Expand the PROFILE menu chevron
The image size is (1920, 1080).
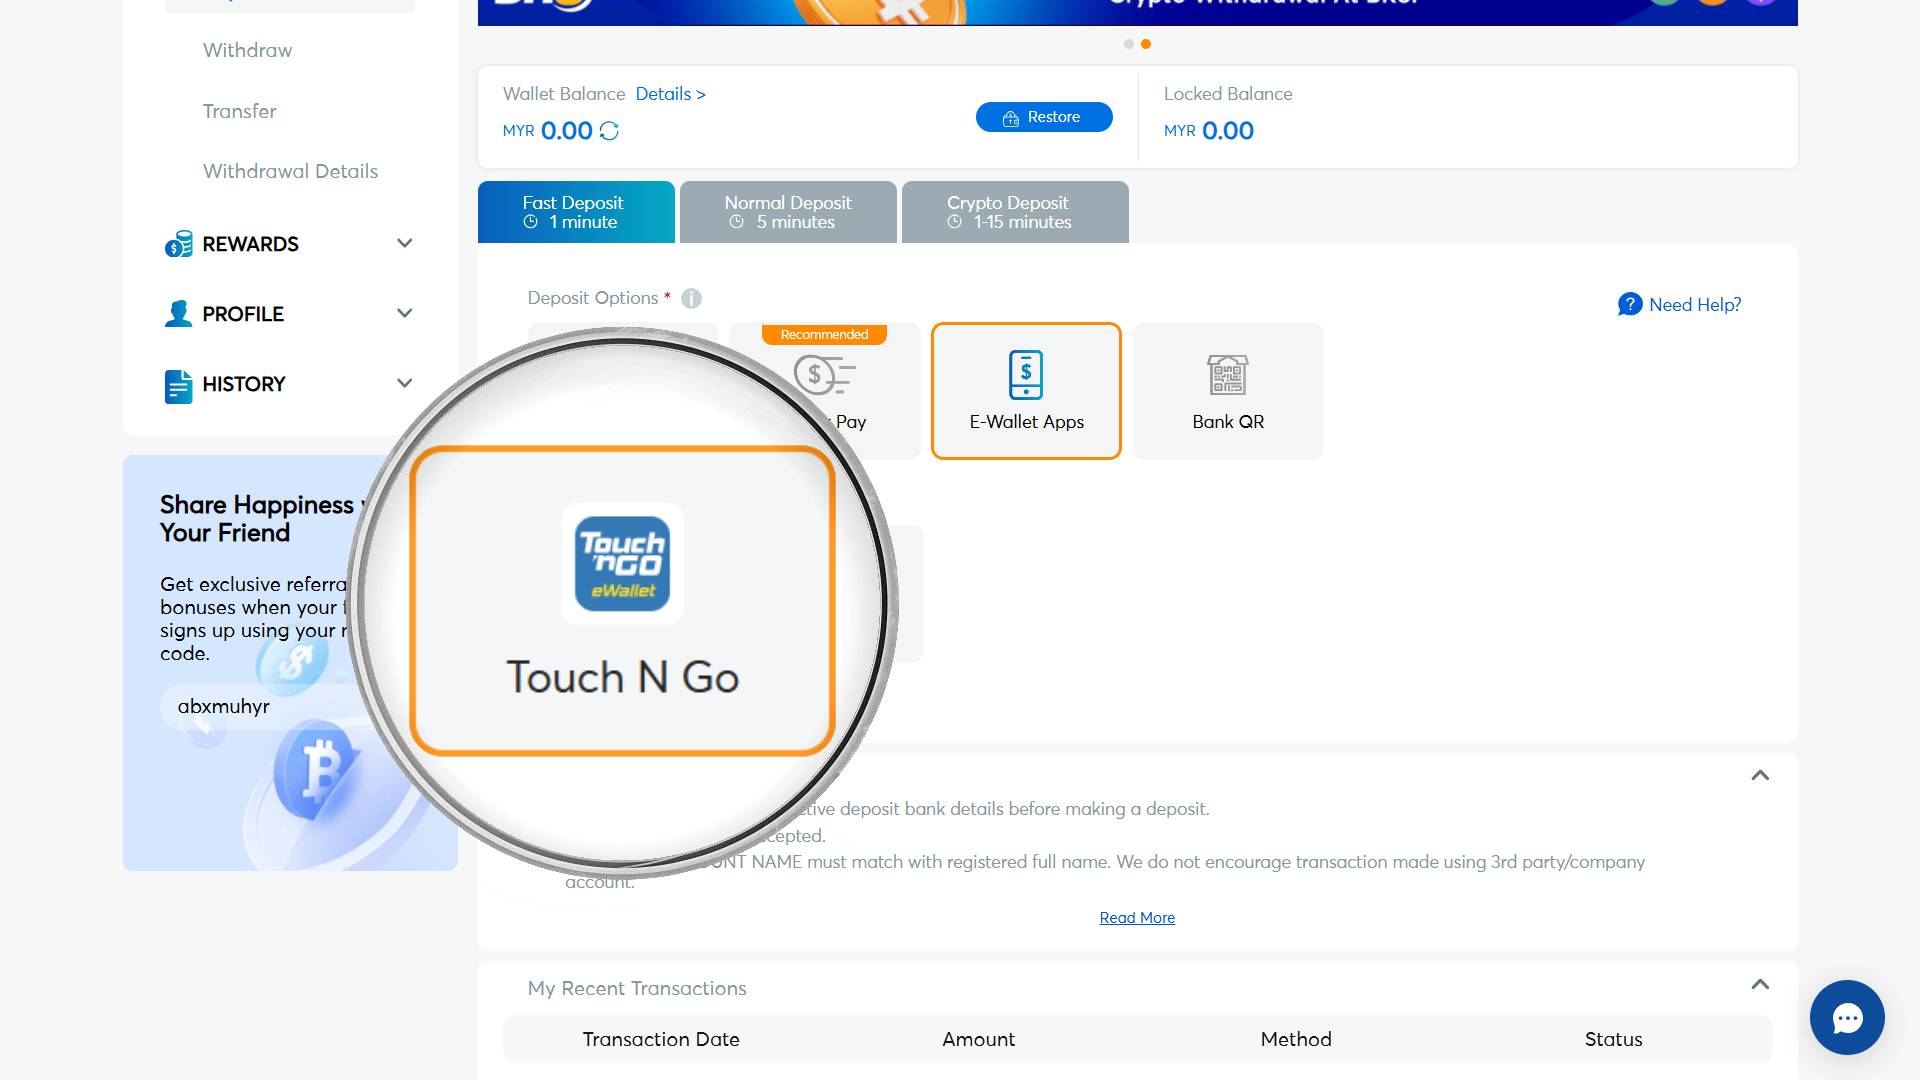404,313
